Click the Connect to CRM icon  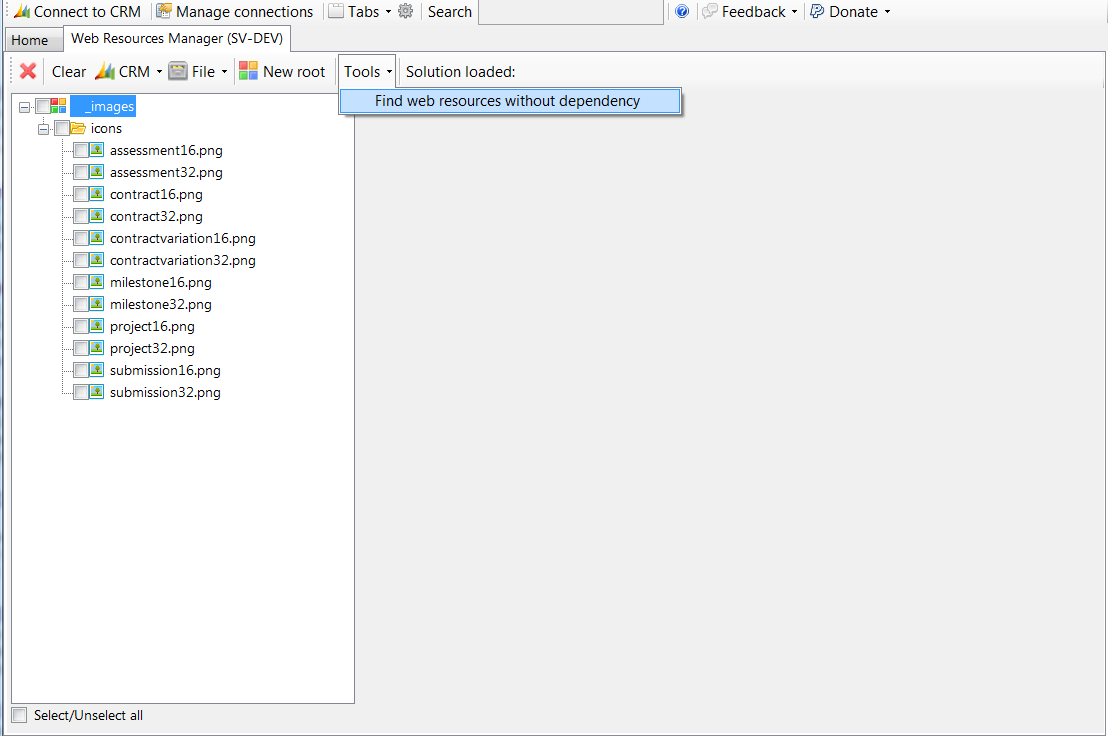pos(21,12)
